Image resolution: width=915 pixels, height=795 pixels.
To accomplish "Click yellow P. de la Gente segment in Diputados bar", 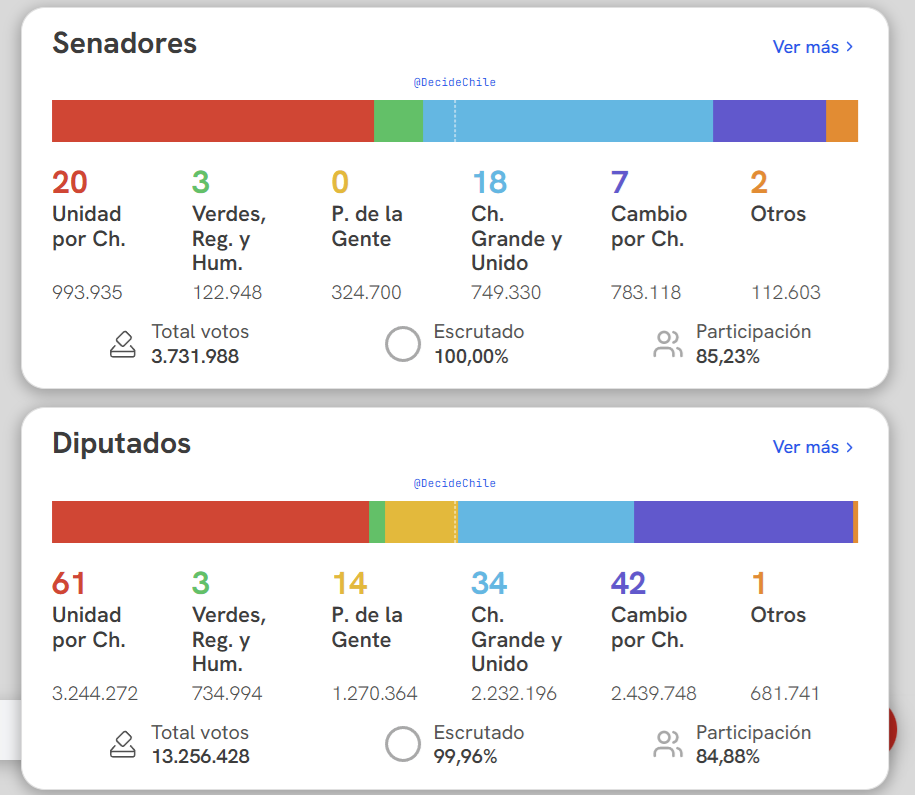I will pos(419,522).
